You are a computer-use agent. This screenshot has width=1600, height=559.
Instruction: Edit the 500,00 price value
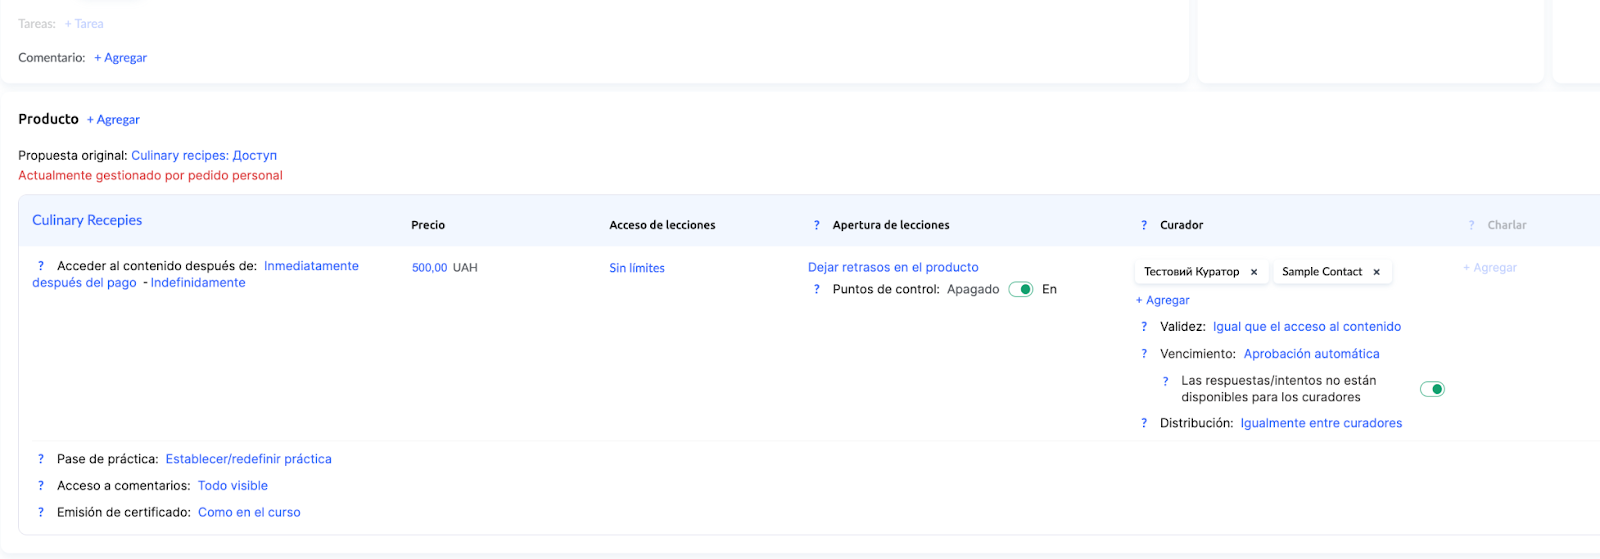pos(429,268)
